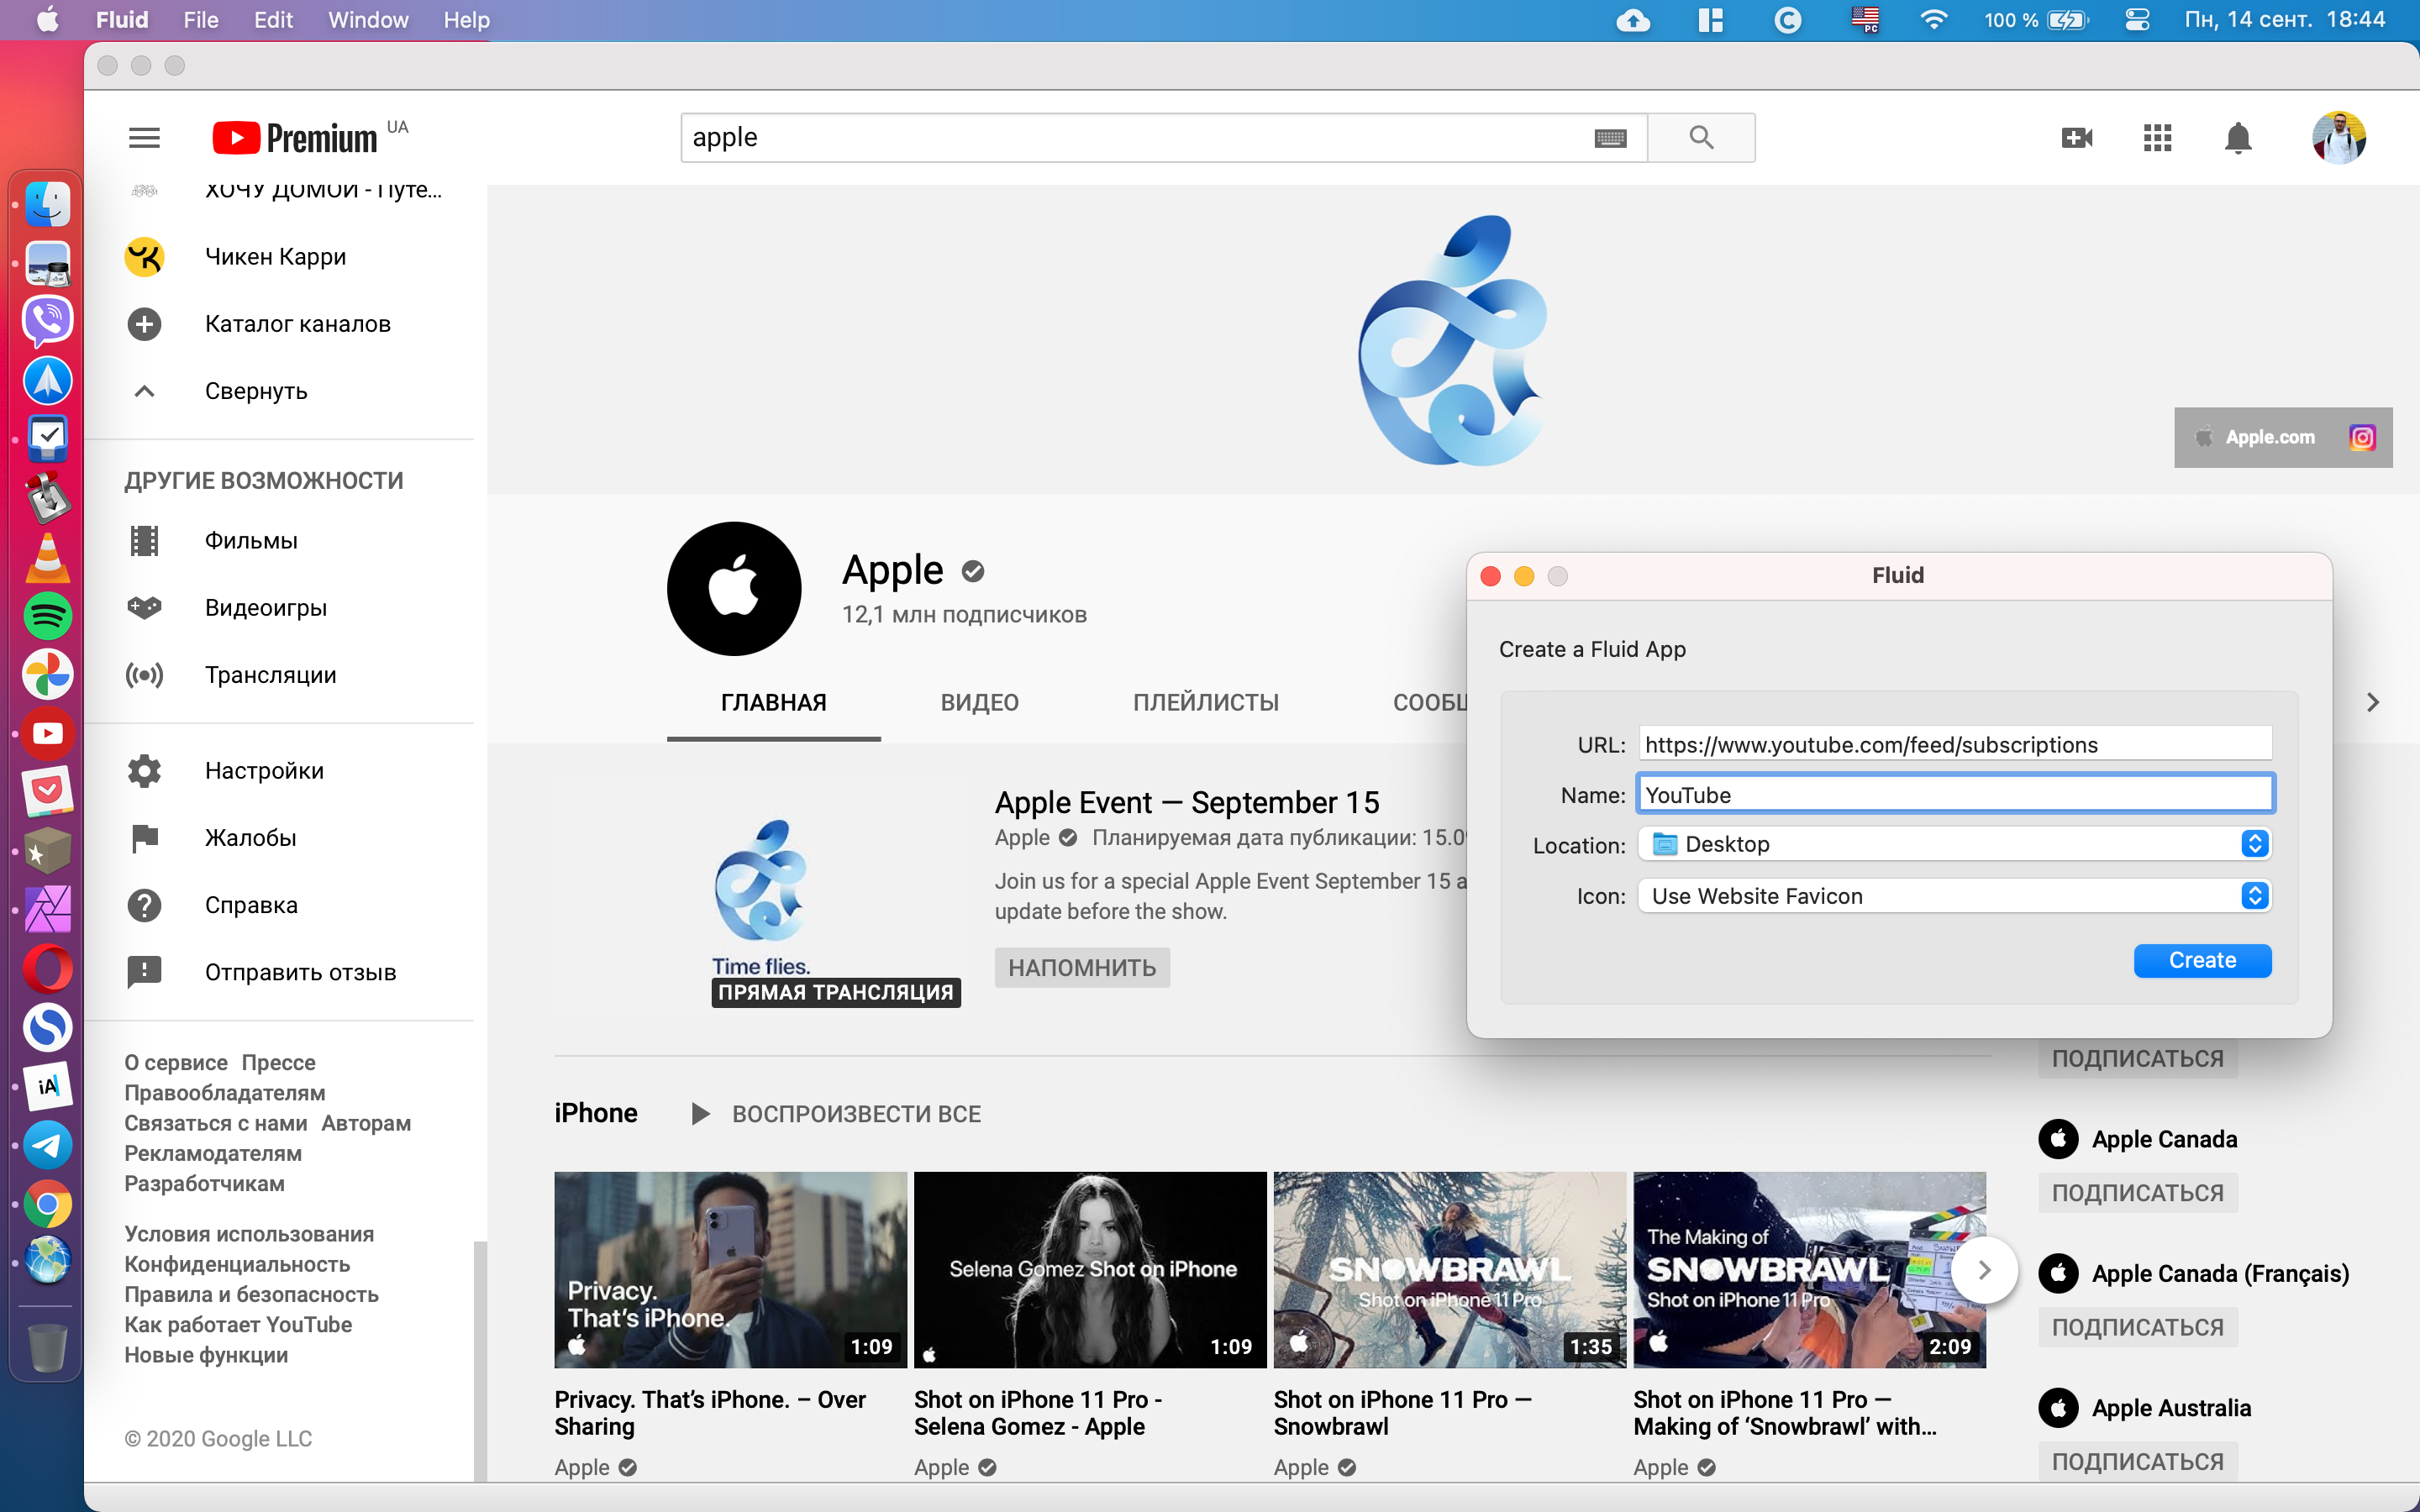The width and height of the screenshot is (2420, 1512).
Task: Open the Apple.com banner link
Action: point(2257,437)
